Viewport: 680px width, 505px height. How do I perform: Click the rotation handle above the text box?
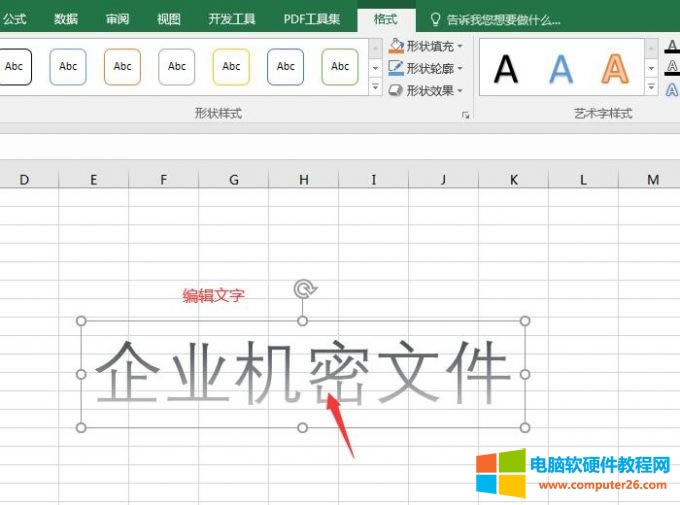click(x=305, y=289)
